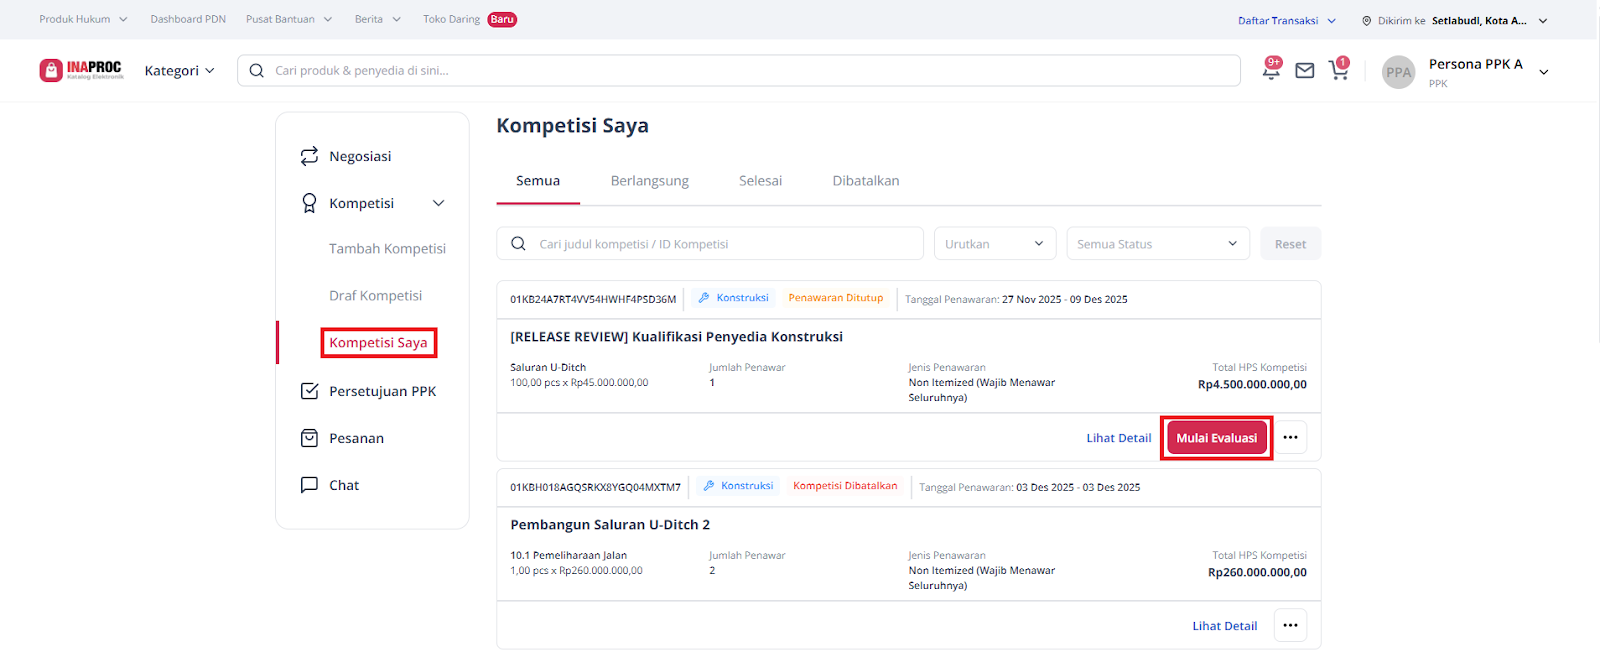
Task: Click Lihat Detail for RELEASE REVIEW competition
Action: (x=1118, y=438)
